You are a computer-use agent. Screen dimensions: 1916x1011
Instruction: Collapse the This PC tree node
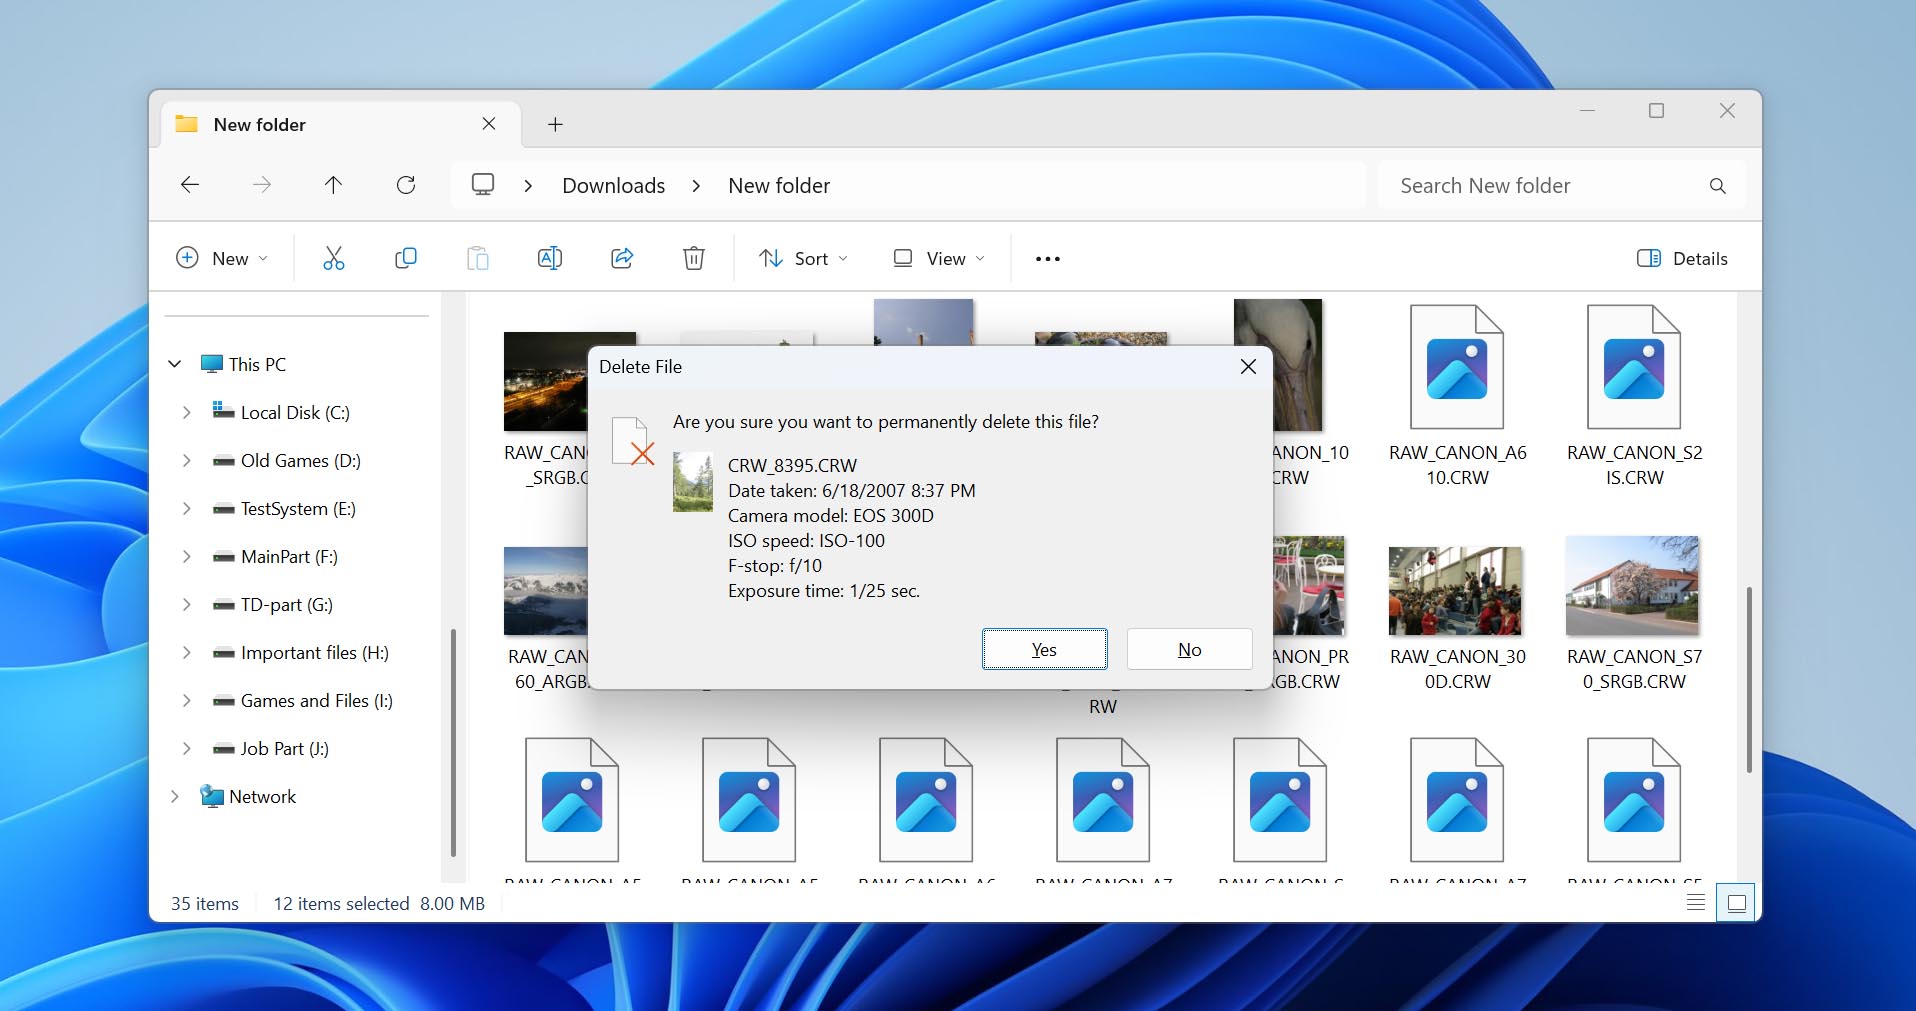[175, 364]
